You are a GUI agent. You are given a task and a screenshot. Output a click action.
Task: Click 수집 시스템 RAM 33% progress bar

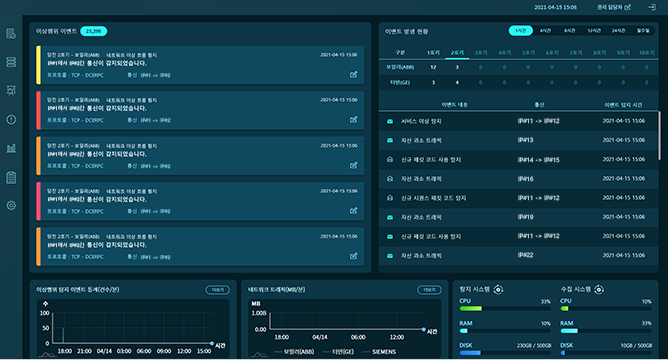pyautogui.click(x=606, y=331)
